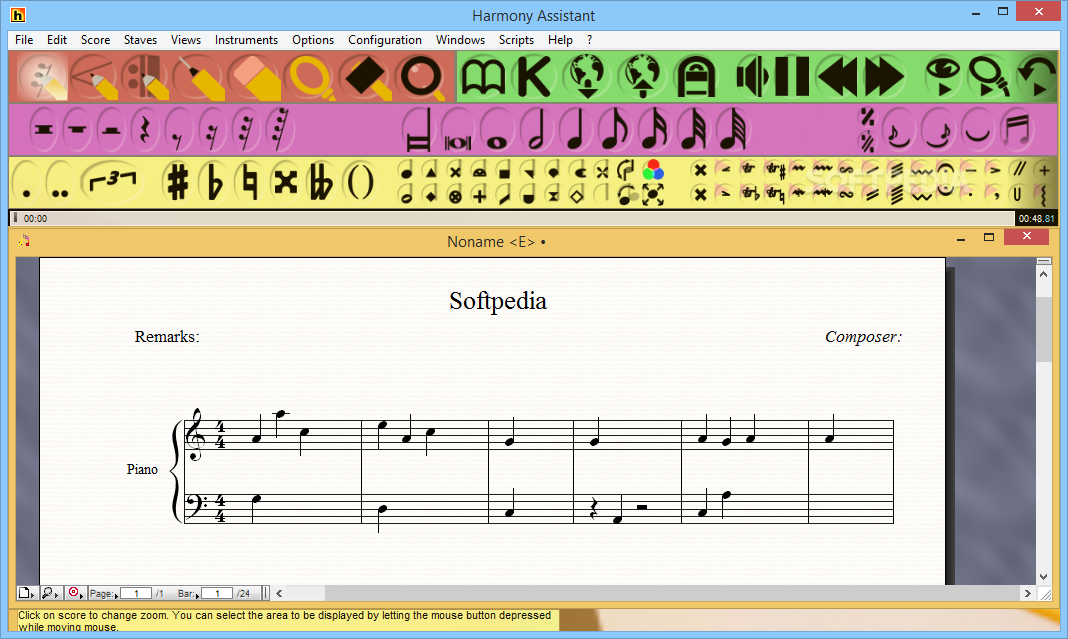Image resolution: width=1068 pixels, height=639 pixels.
Task: Toggle the natural accidental
Action: 249,183
